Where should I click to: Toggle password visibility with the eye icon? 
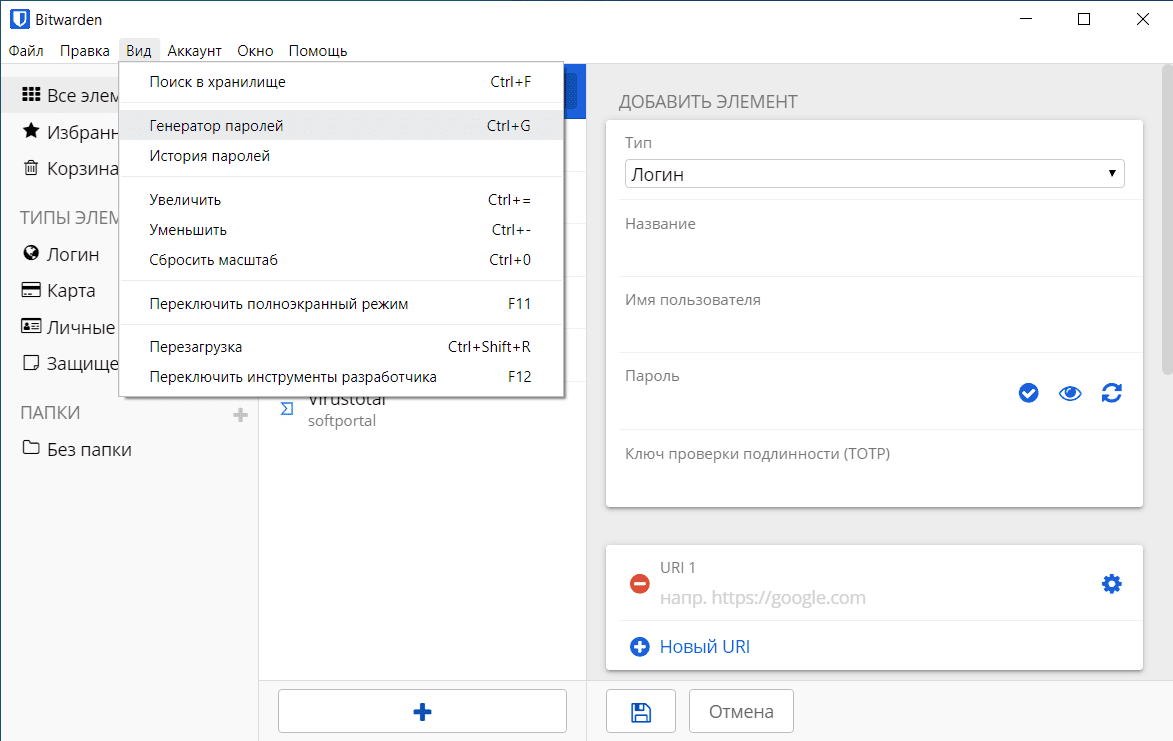[x=1070, y=393]
